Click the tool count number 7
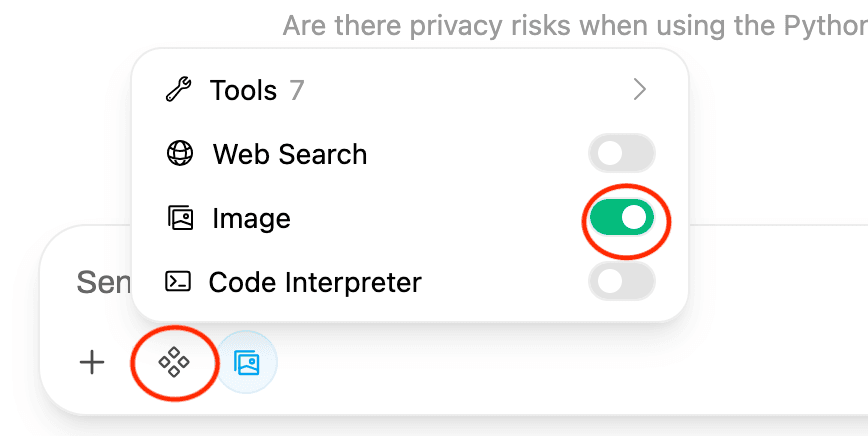The width and height of the screenshot is (868, 436). (x=297, y=91)
